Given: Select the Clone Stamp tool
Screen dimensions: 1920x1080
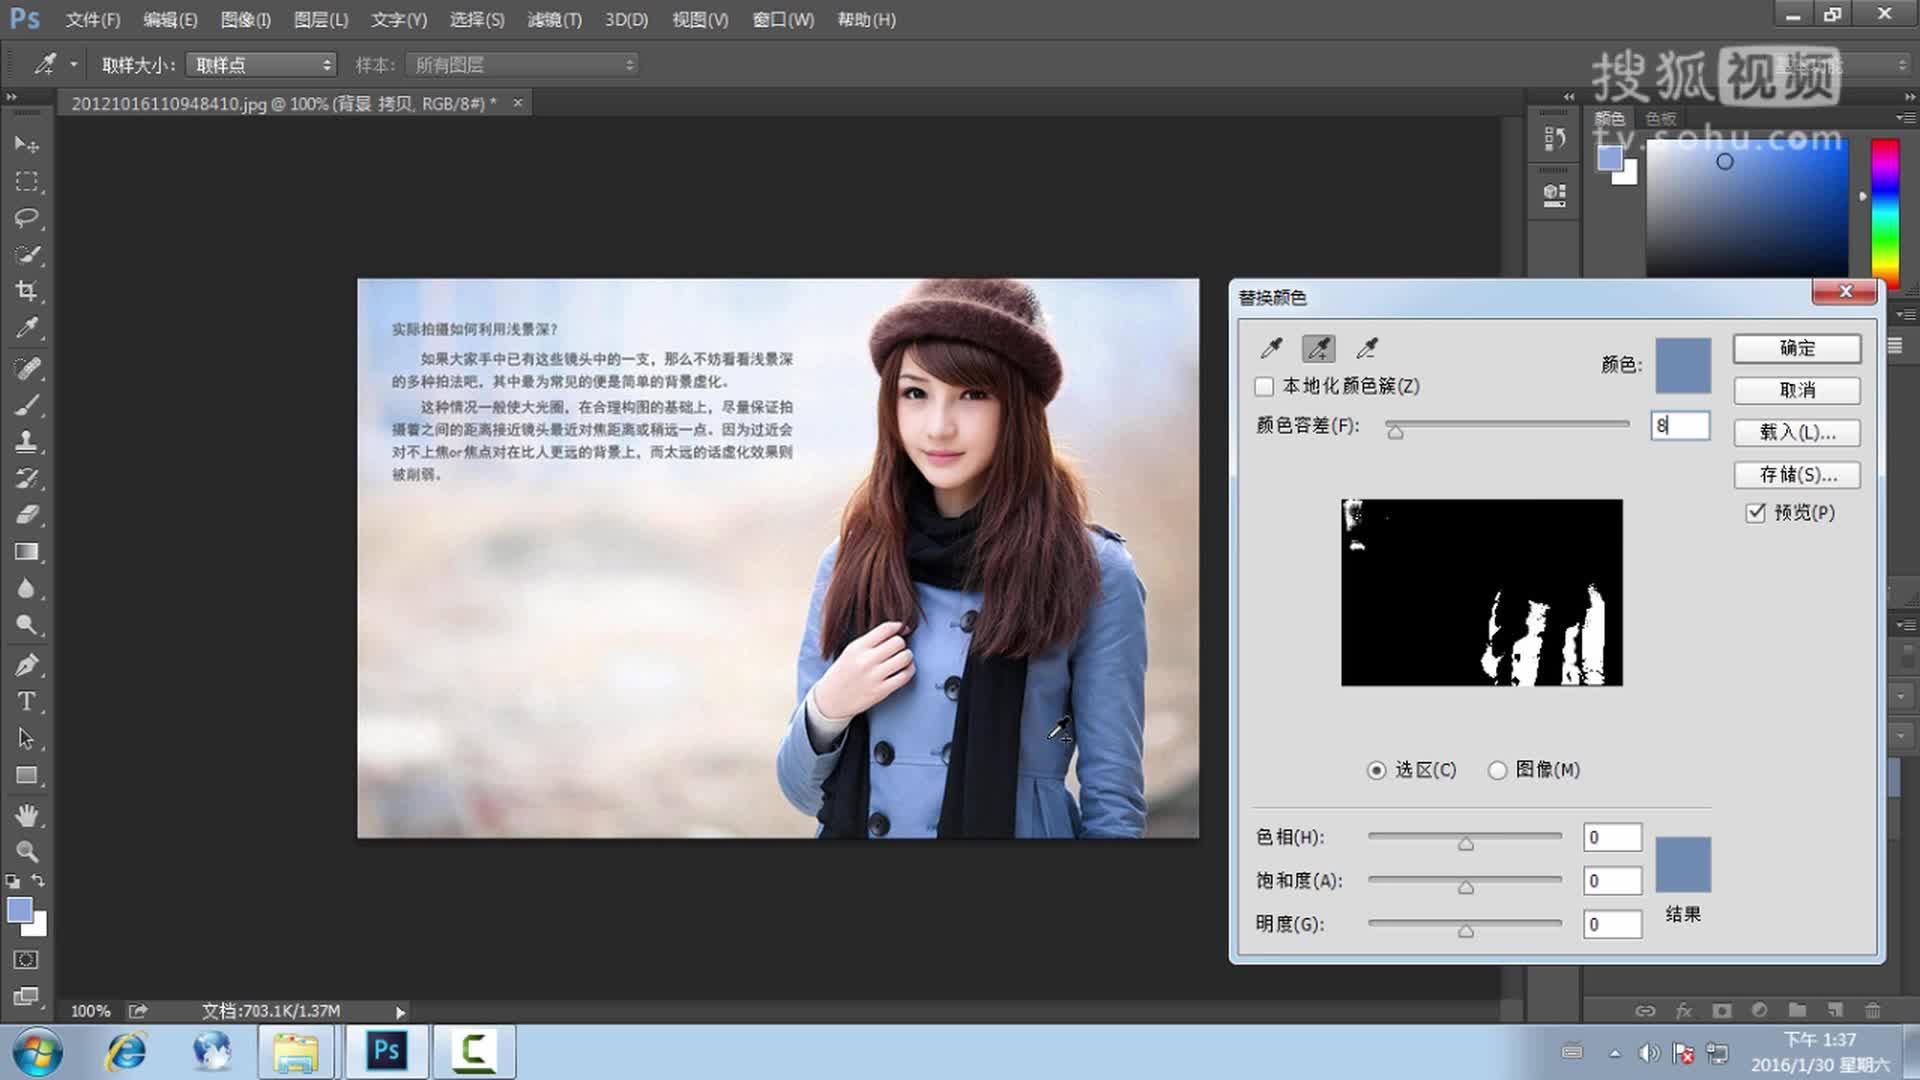Looking at the screenshot, I should (27, 441).
